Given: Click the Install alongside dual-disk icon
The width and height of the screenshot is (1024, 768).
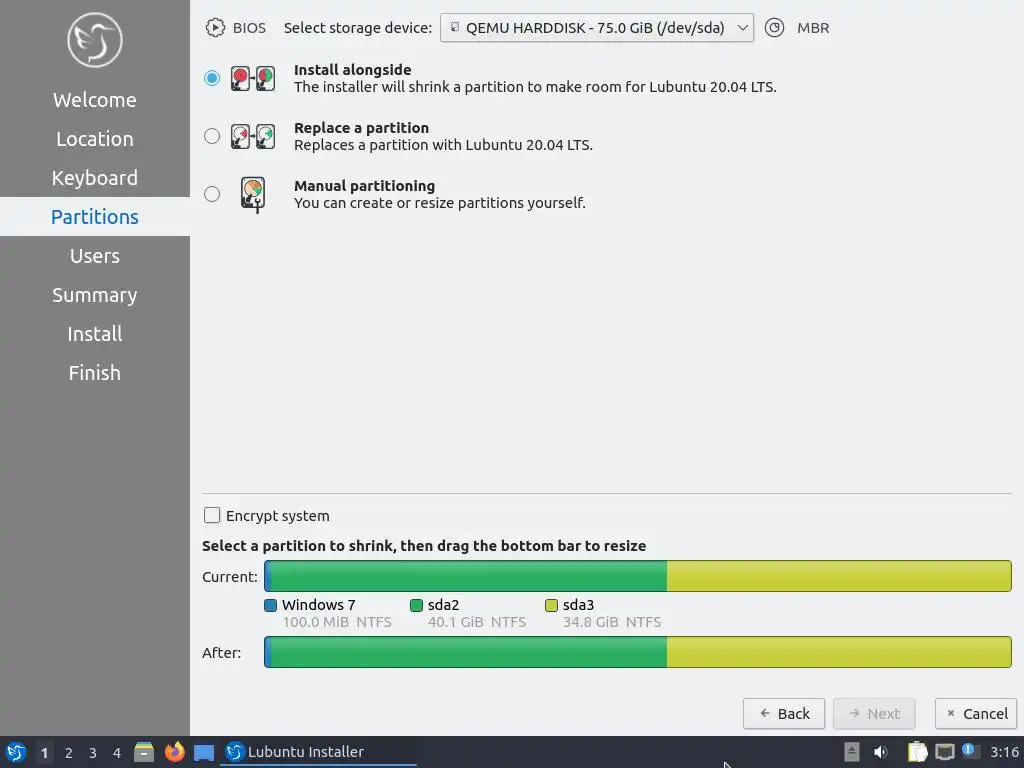Looking at the screenshot, I should tap(253, 78).
